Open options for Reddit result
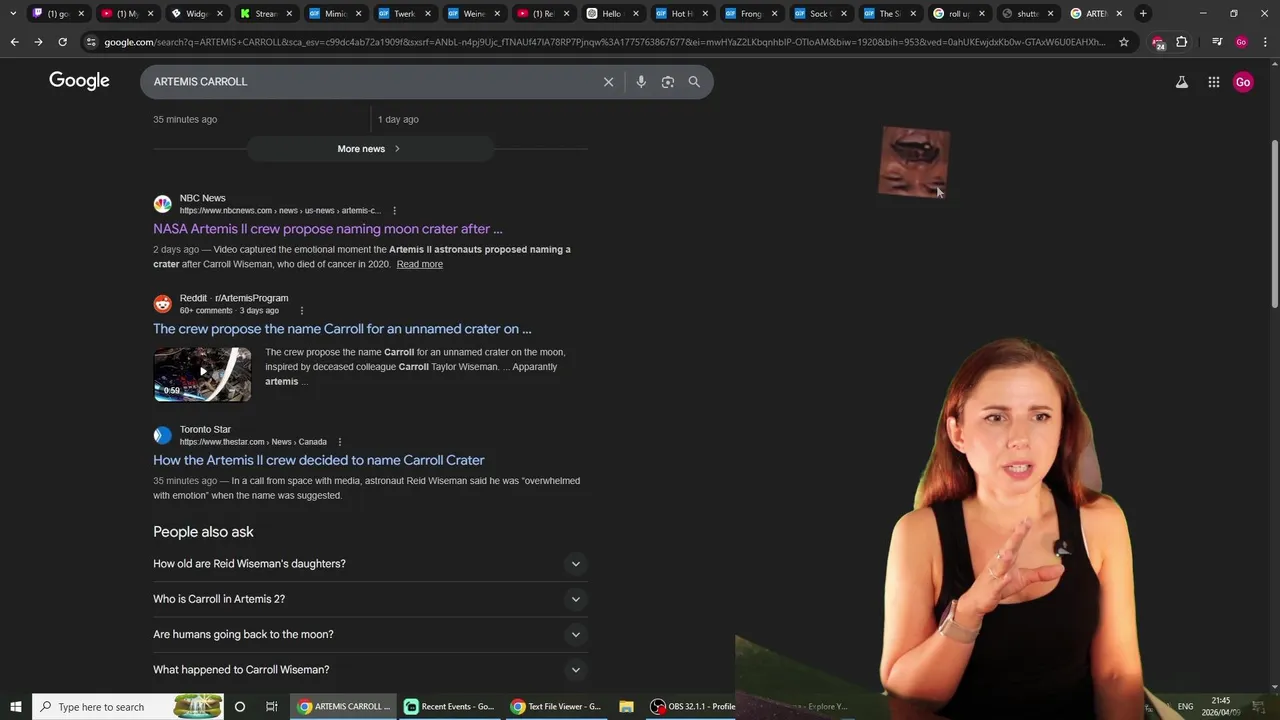Image resolution: width=1280 pixels, height=720 pixels. (x=301, y=311)
